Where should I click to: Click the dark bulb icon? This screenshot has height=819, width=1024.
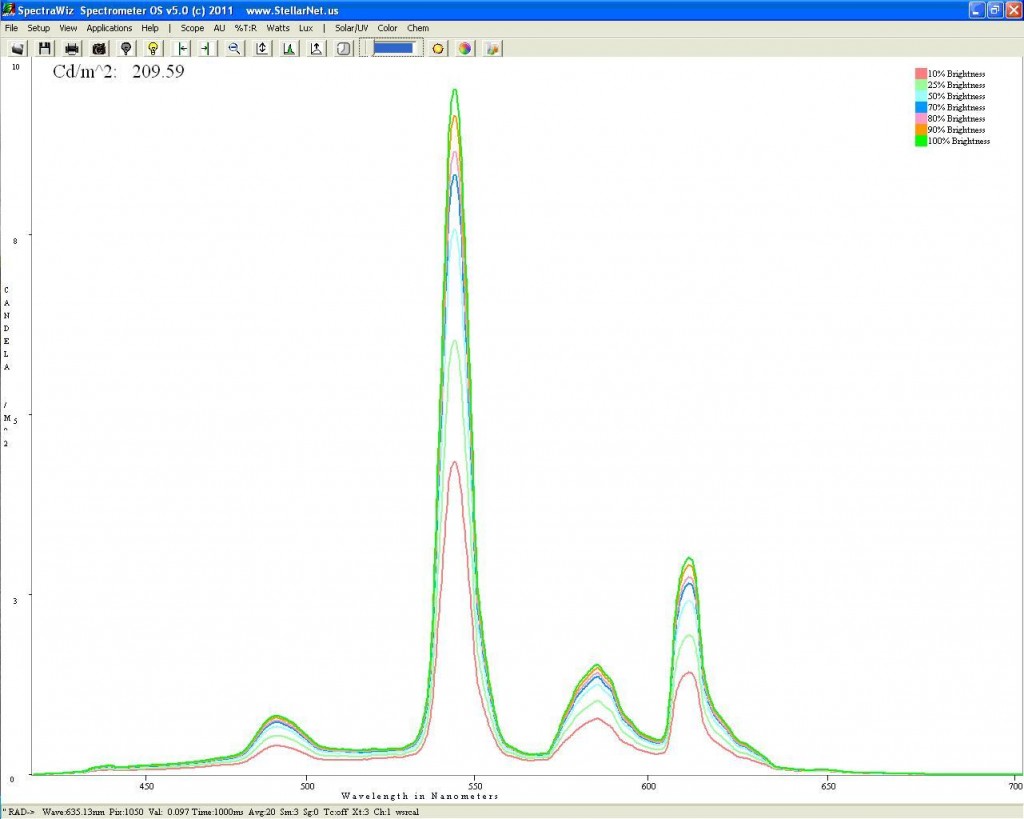pyautogui.click(x=126, y=48)
